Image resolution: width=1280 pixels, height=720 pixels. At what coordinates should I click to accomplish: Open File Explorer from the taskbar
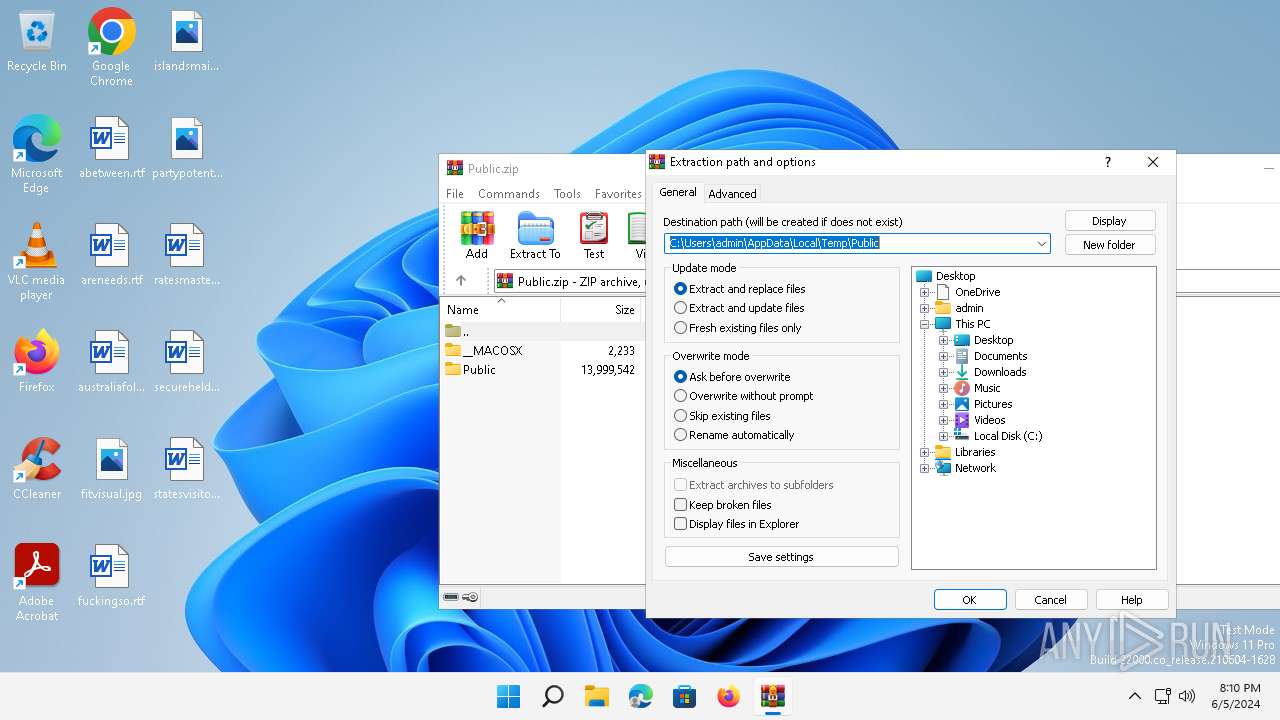(x=597, y=696)
